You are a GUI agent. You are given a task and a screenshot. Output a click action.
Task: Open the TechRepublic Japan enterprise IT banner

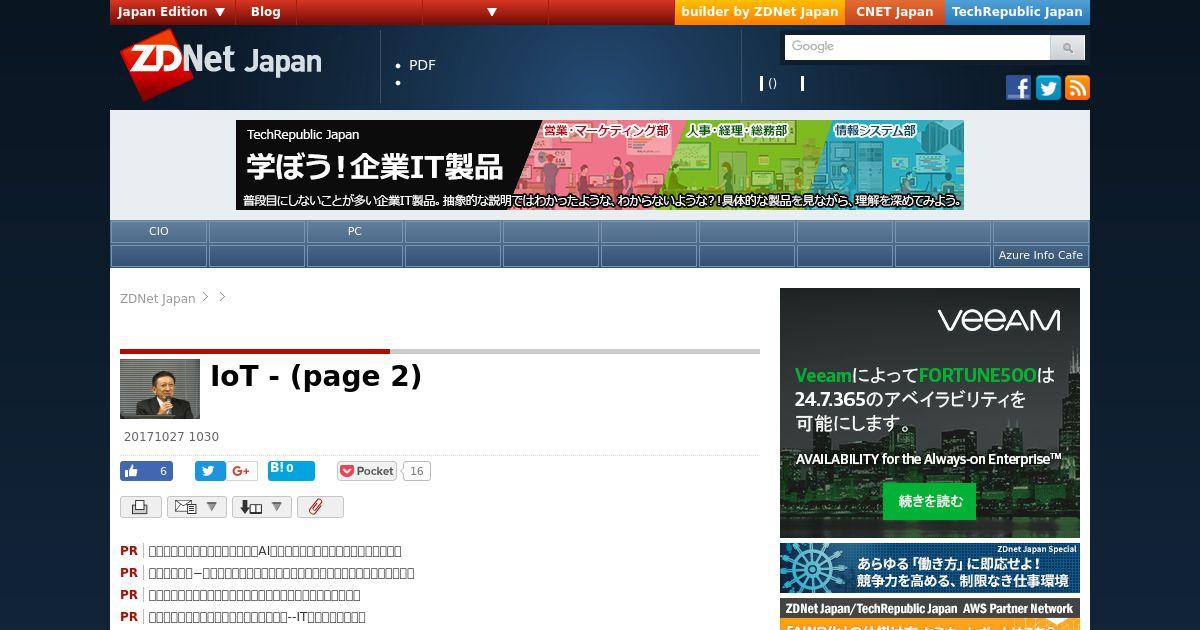(x=600, y=165)
